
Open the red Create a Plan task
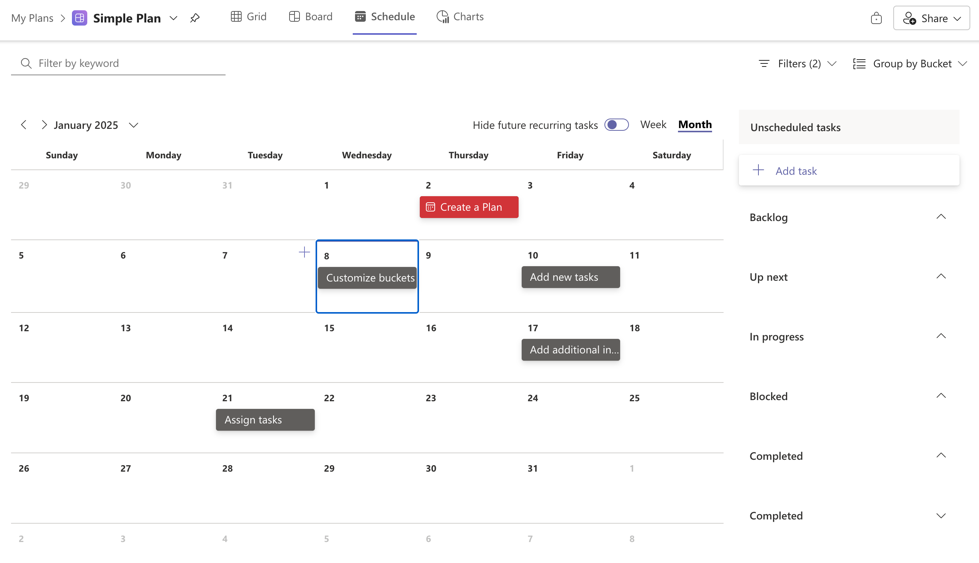[469, 207]
